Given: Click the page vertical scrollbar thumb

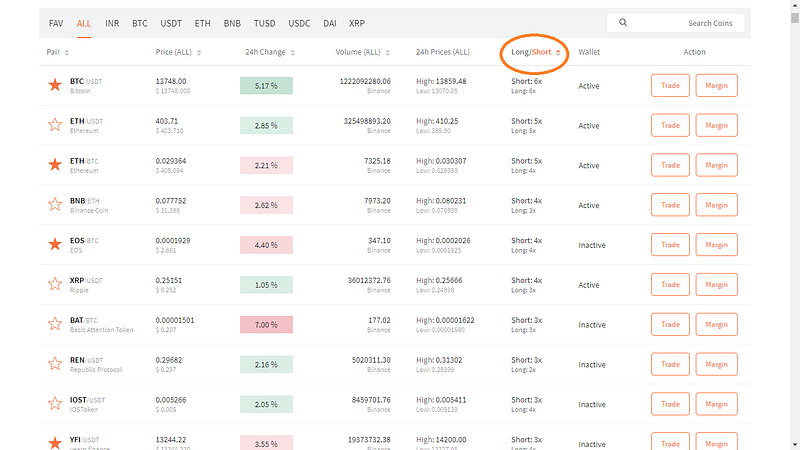Looking at the screenshot, I should [x=794, y=18].
